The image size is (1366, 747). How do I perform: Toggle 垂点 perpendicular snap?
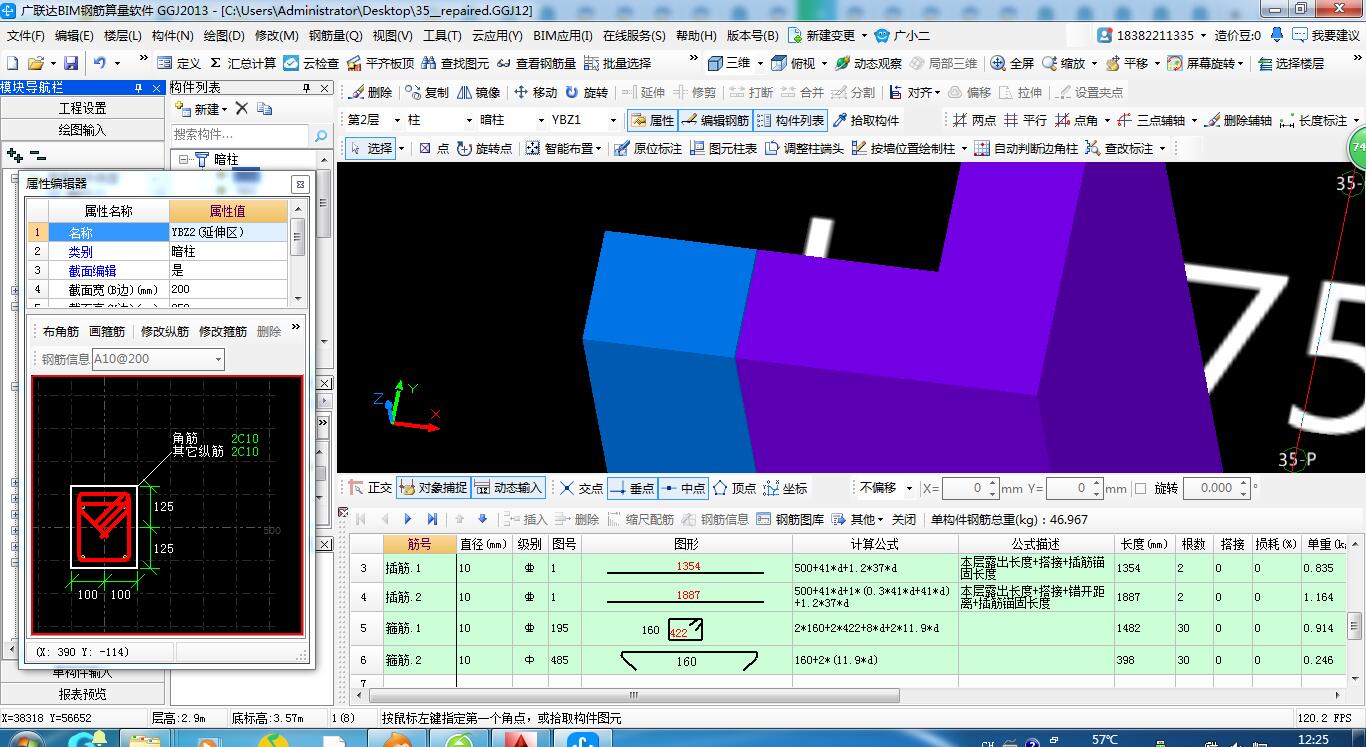[x=631, y=488]
